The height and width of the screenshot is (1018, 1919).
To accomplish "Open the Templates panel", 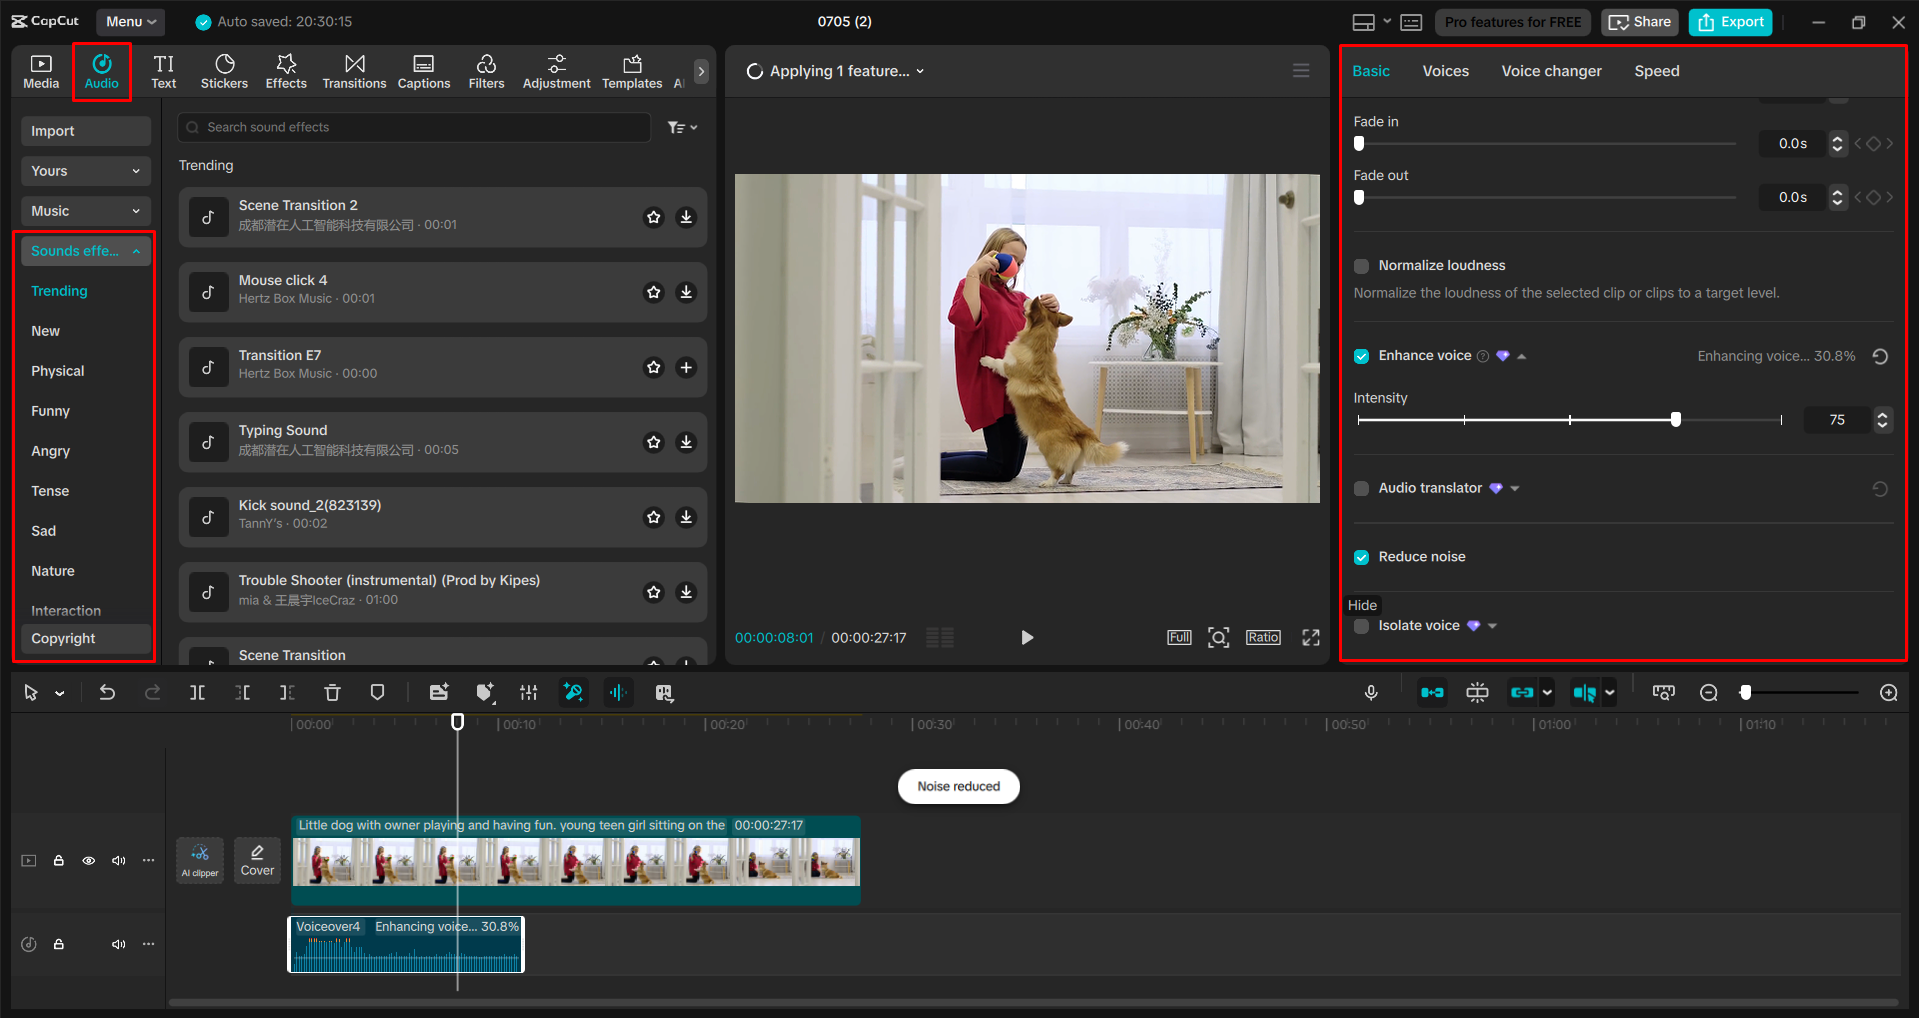I will (x=631, y=70).
